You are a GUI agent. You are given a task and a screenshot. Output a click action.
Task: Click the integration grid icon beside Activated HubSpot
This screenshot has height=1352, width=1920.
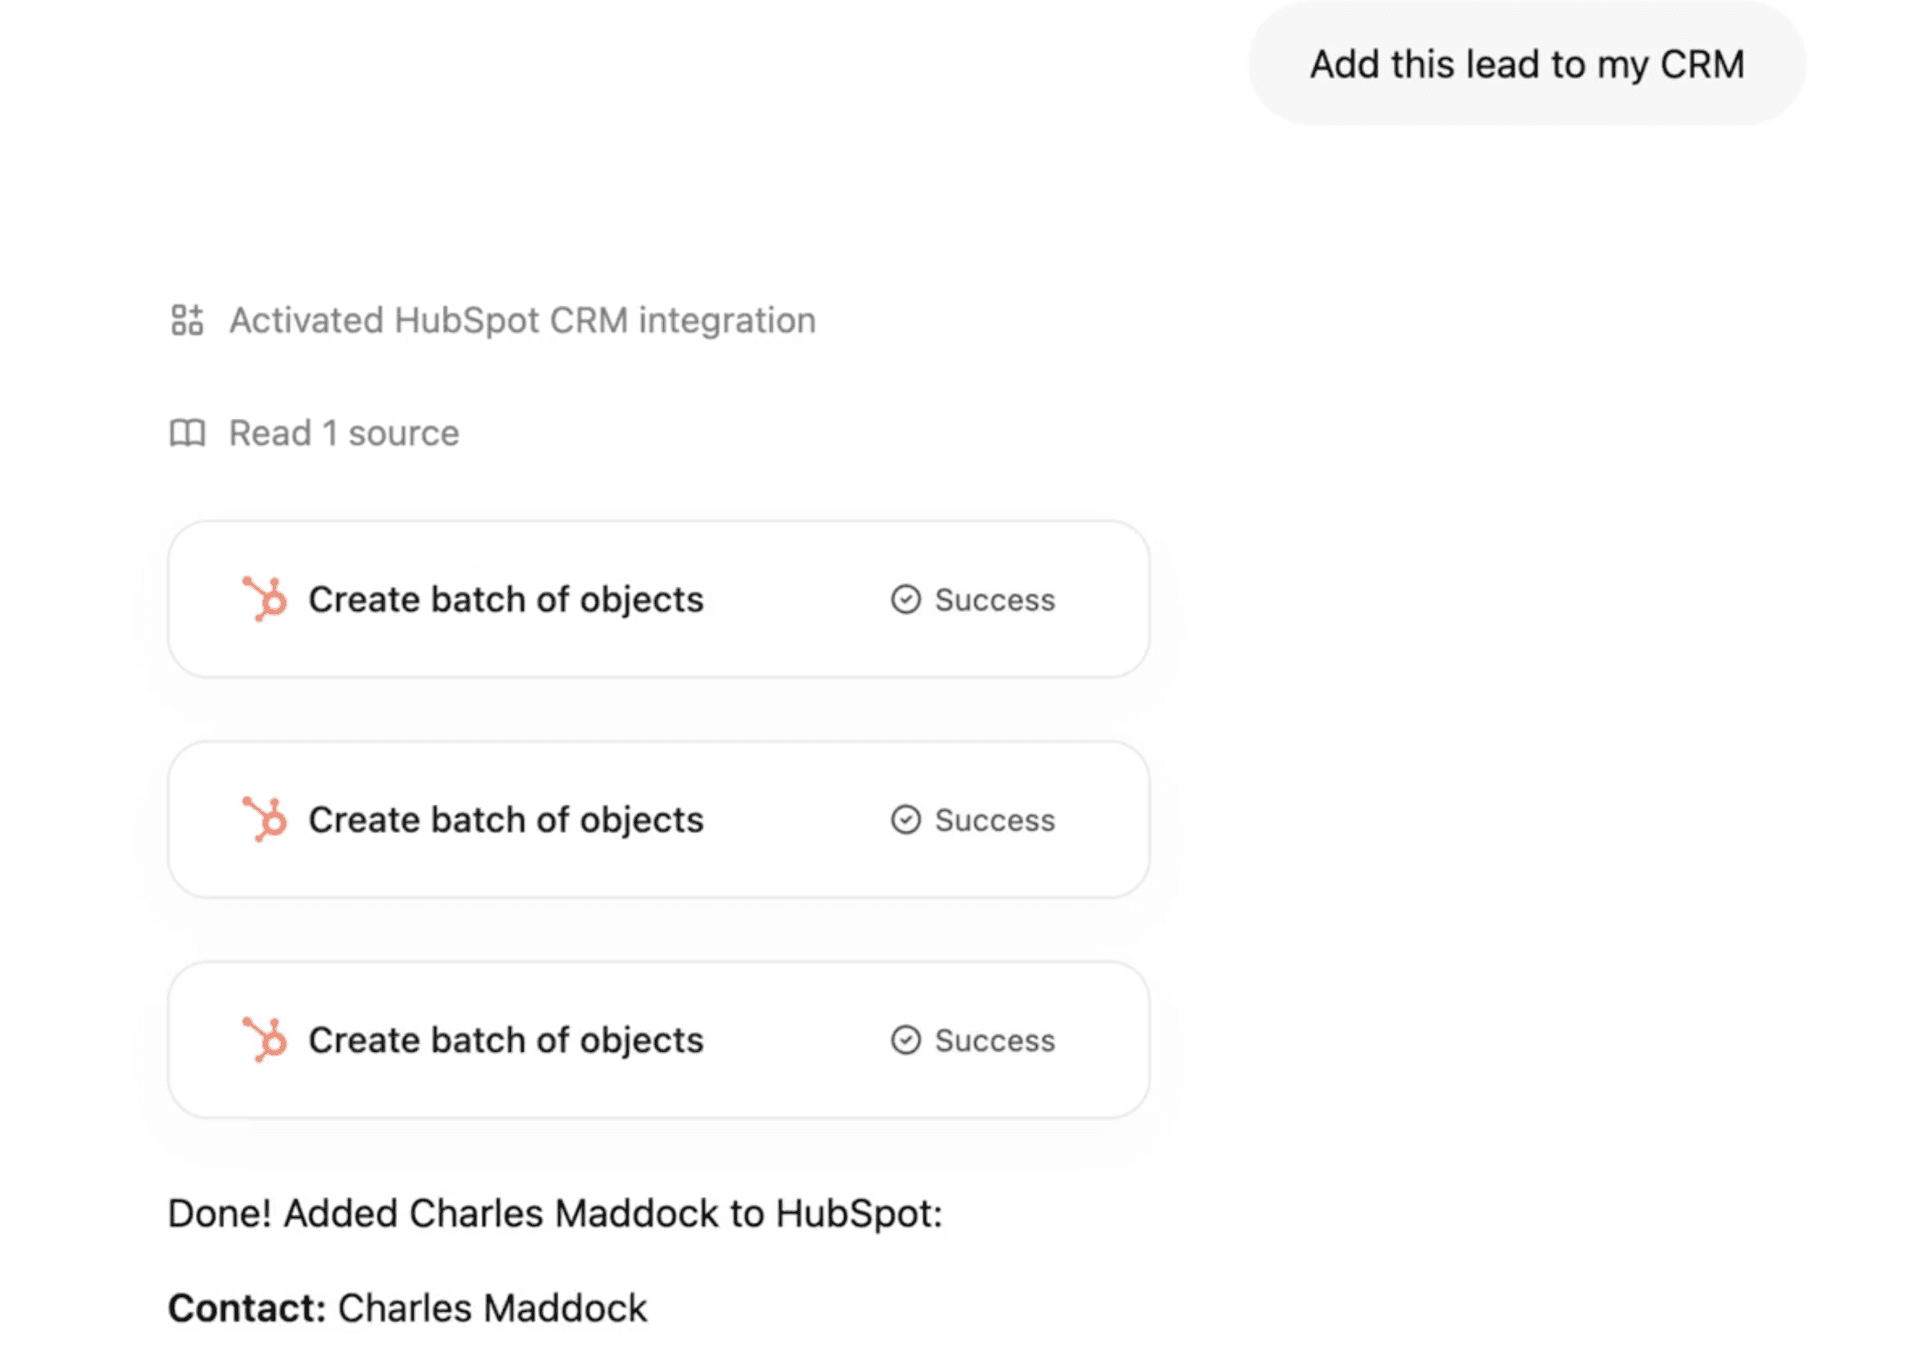[187, 320]
